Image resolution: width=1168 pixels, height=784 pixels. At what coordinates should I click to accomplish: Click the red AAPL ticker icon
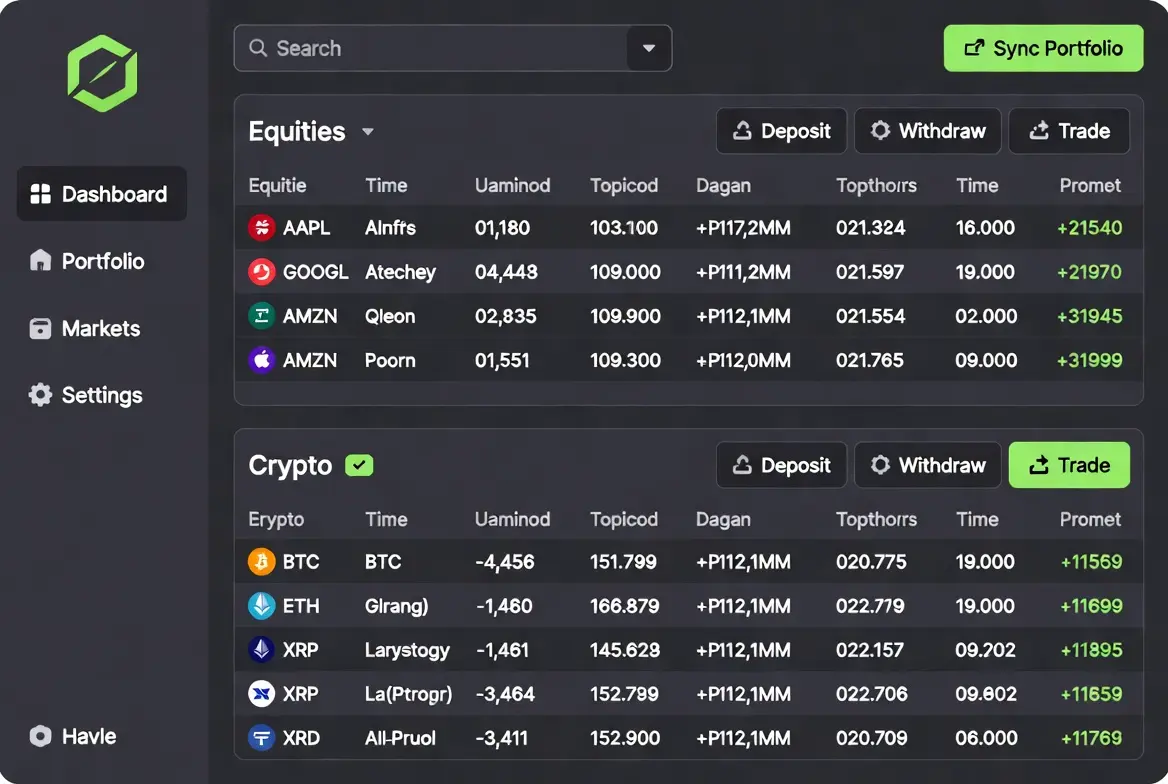(261, 227)
